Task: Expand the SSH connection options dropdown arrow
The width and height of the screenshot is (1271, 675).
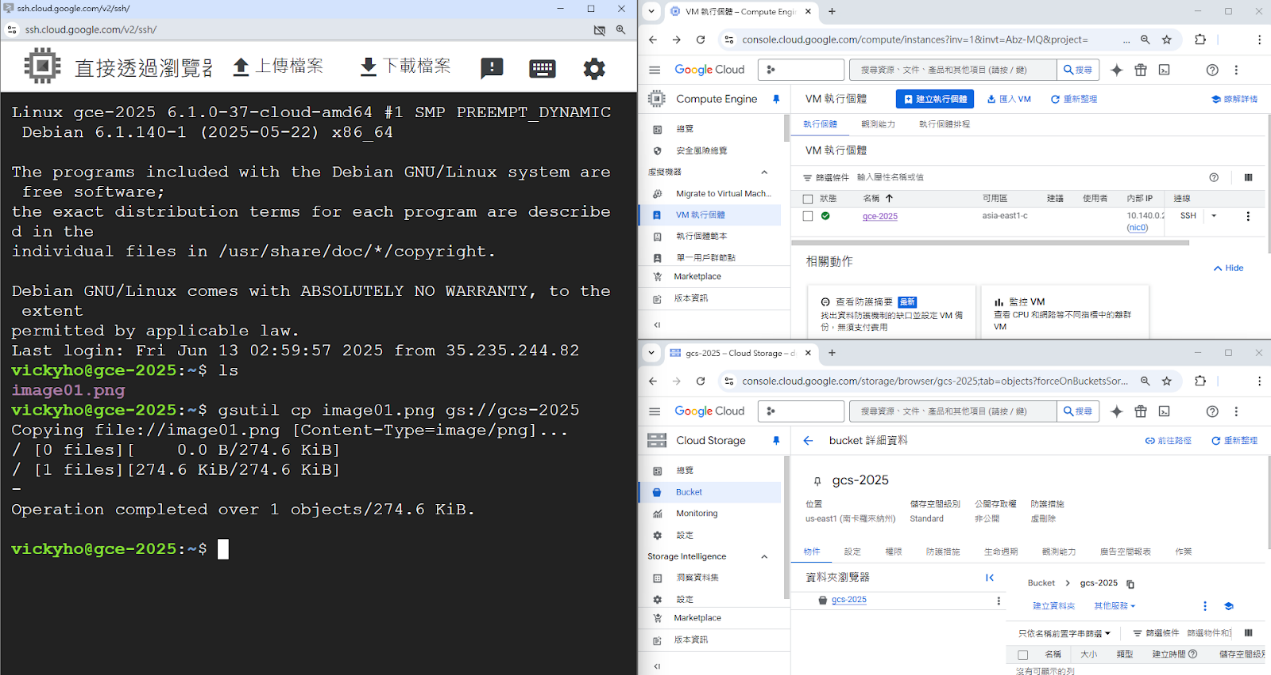Action: click(x=1214, y=216)
